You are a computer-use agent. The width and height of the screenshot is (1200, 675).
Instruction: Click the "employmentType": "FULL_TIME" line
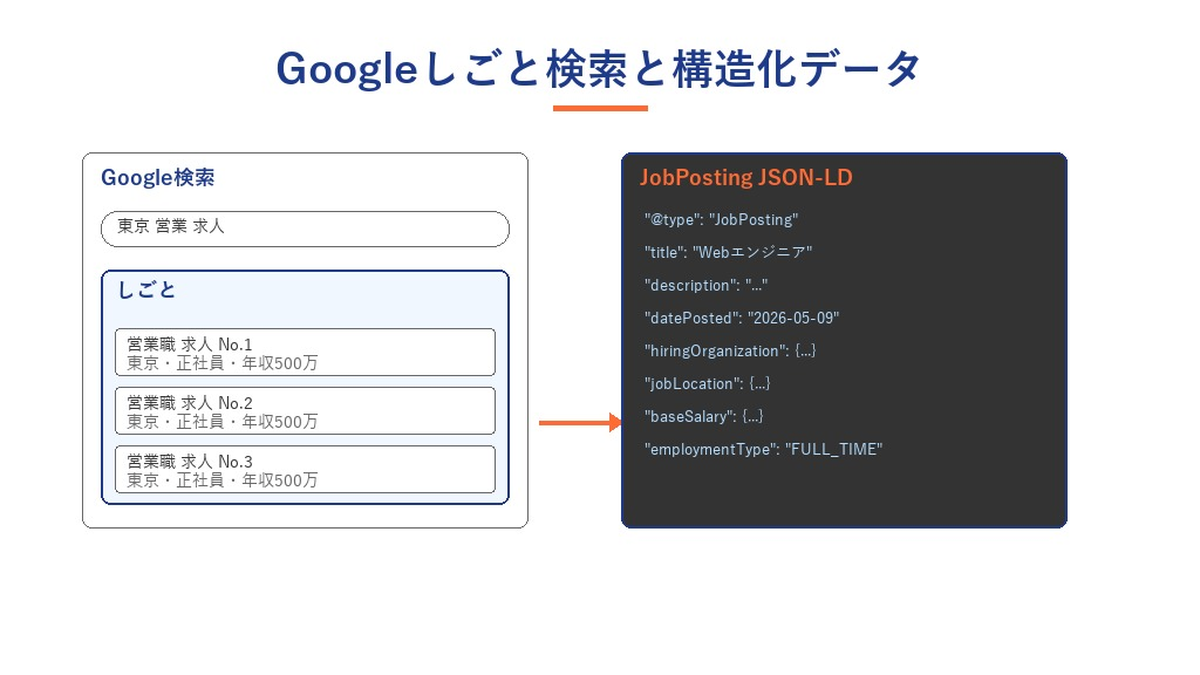pos(763,449)
